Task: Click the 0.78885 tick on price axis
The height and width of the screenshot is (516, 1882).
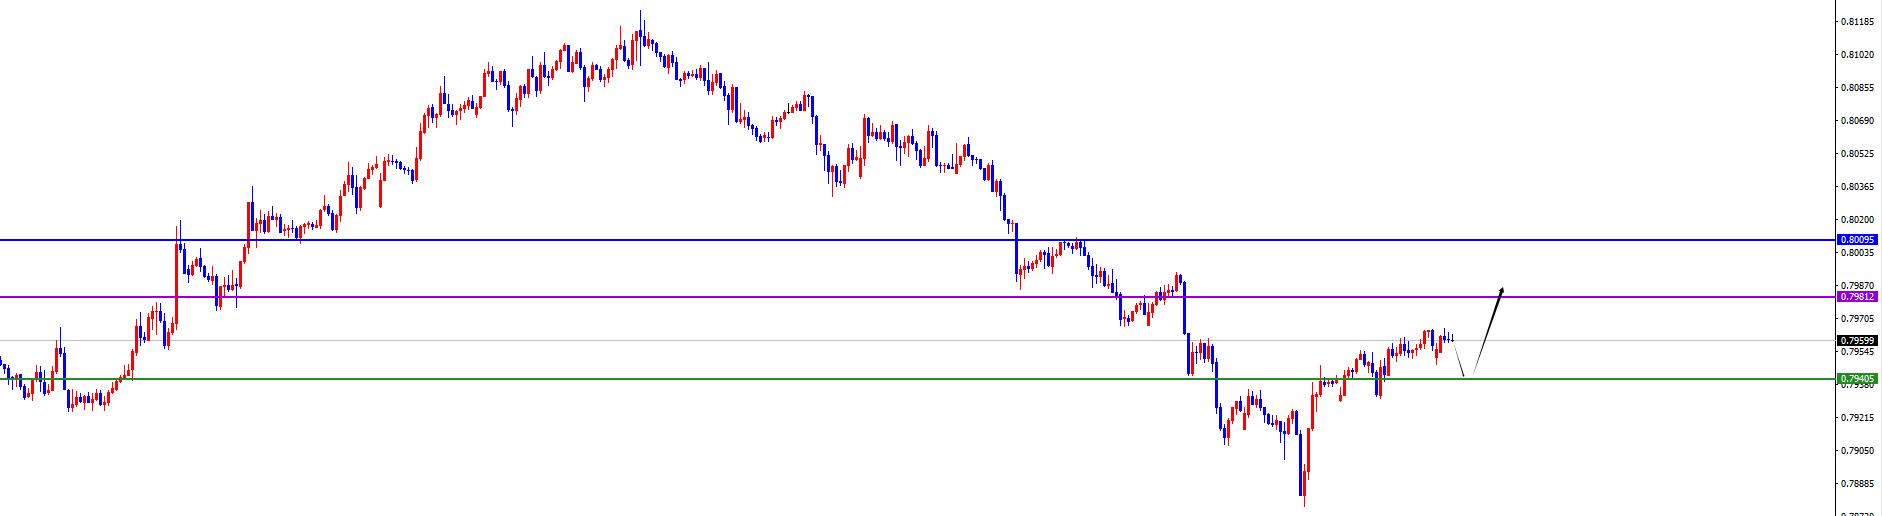Action: tap(1858, 484)
